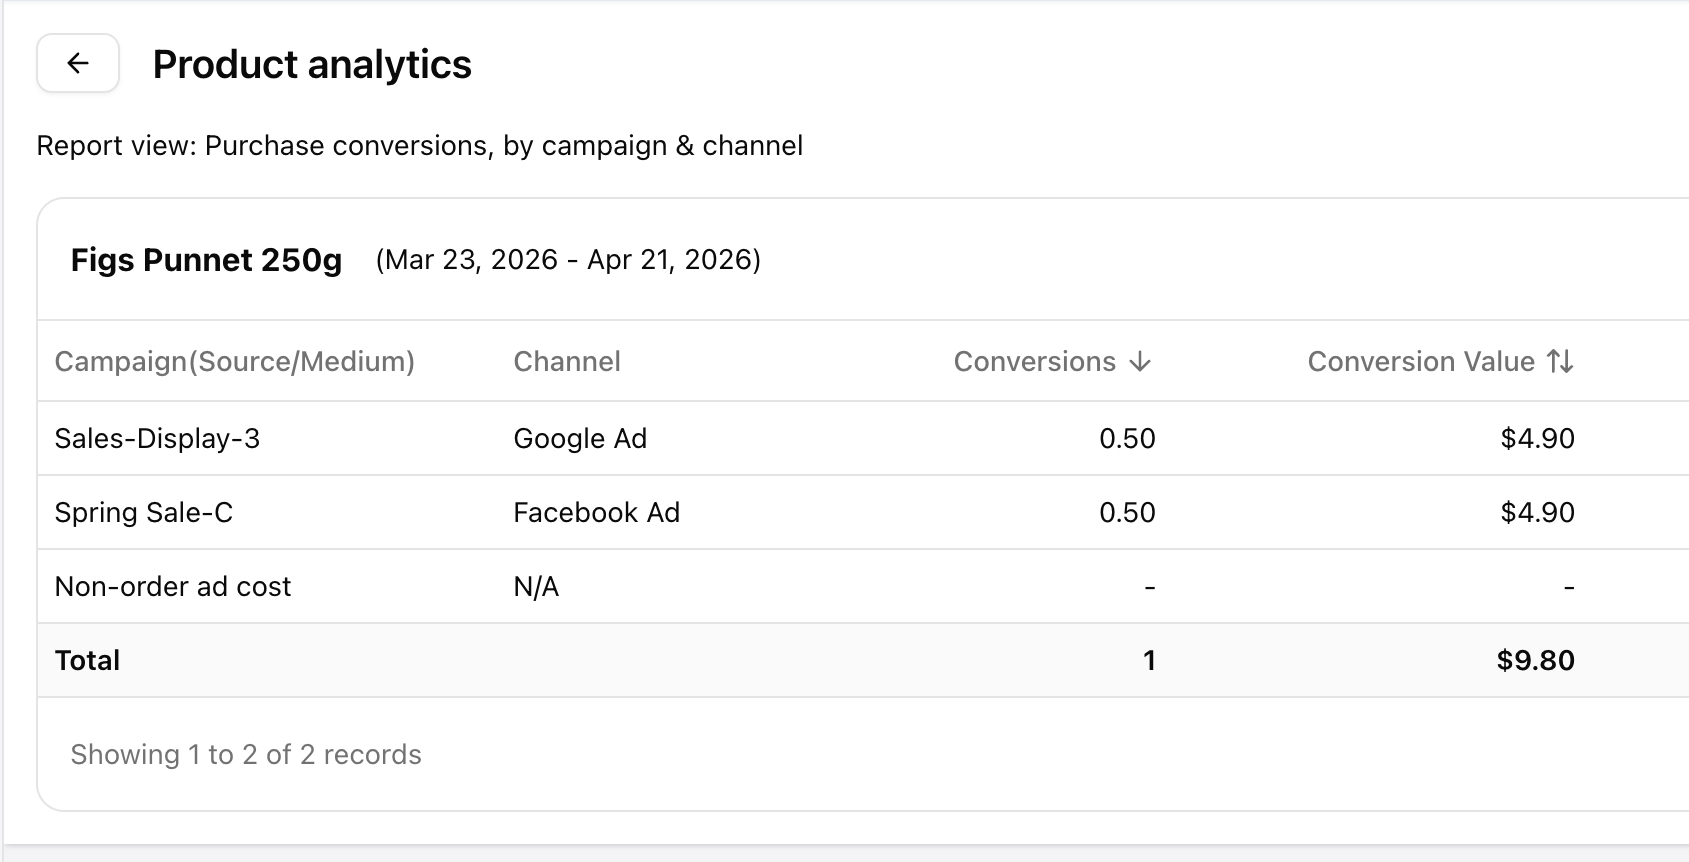This screenshot has height=862, width=1689.
Task: Click the N/A channel cell
Action: 536,586
